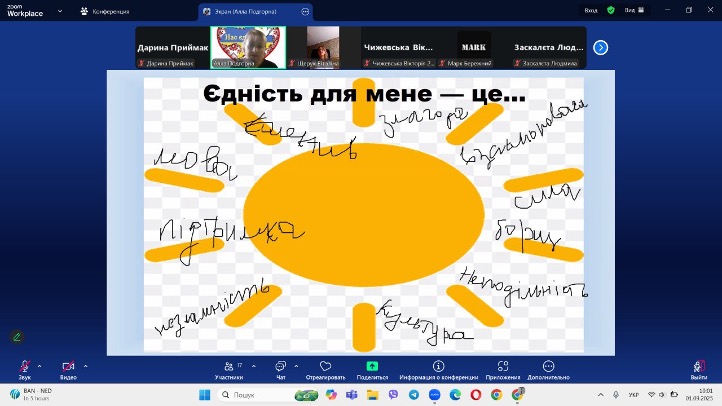Click the green Поделиться share screen button
This screenshot has height=406, width=722.
[372, 367]
